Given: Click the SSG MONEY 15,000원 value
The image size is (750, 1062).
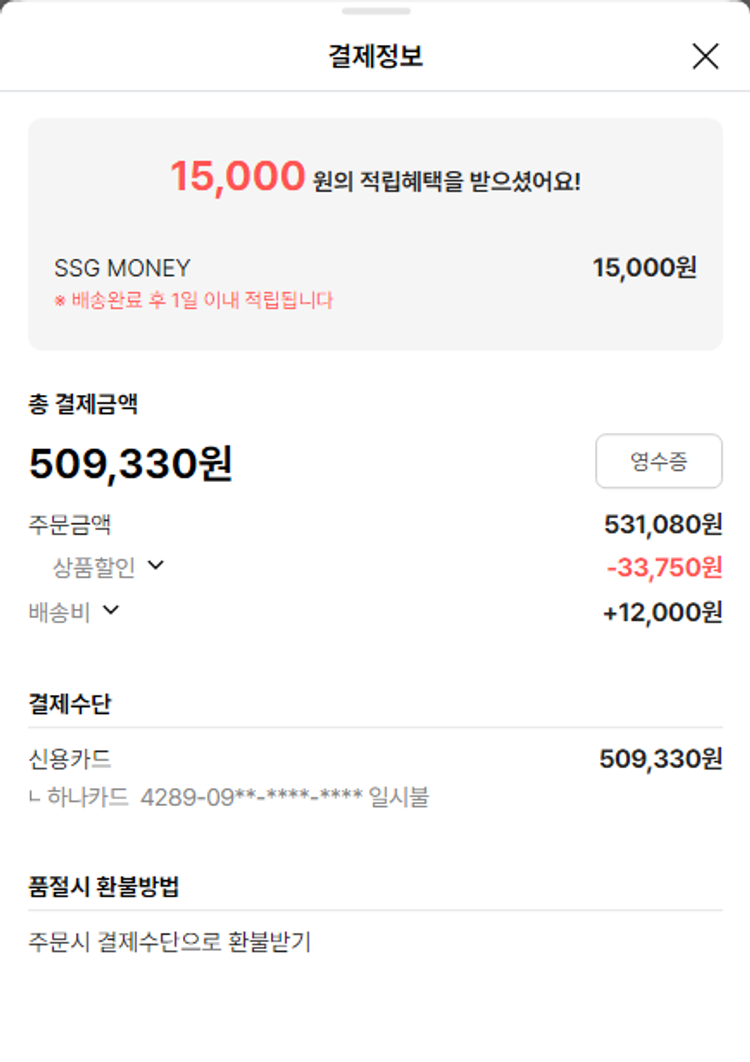Looking at the screenshot, I should pos(644,268).
